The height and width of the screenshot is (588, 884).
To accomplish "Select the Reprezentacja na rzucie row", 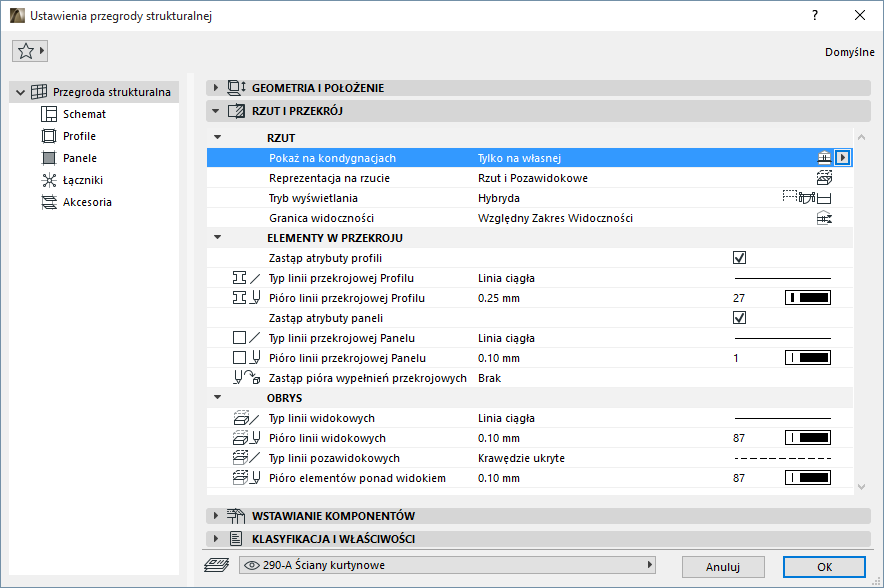I will point(529,178).
